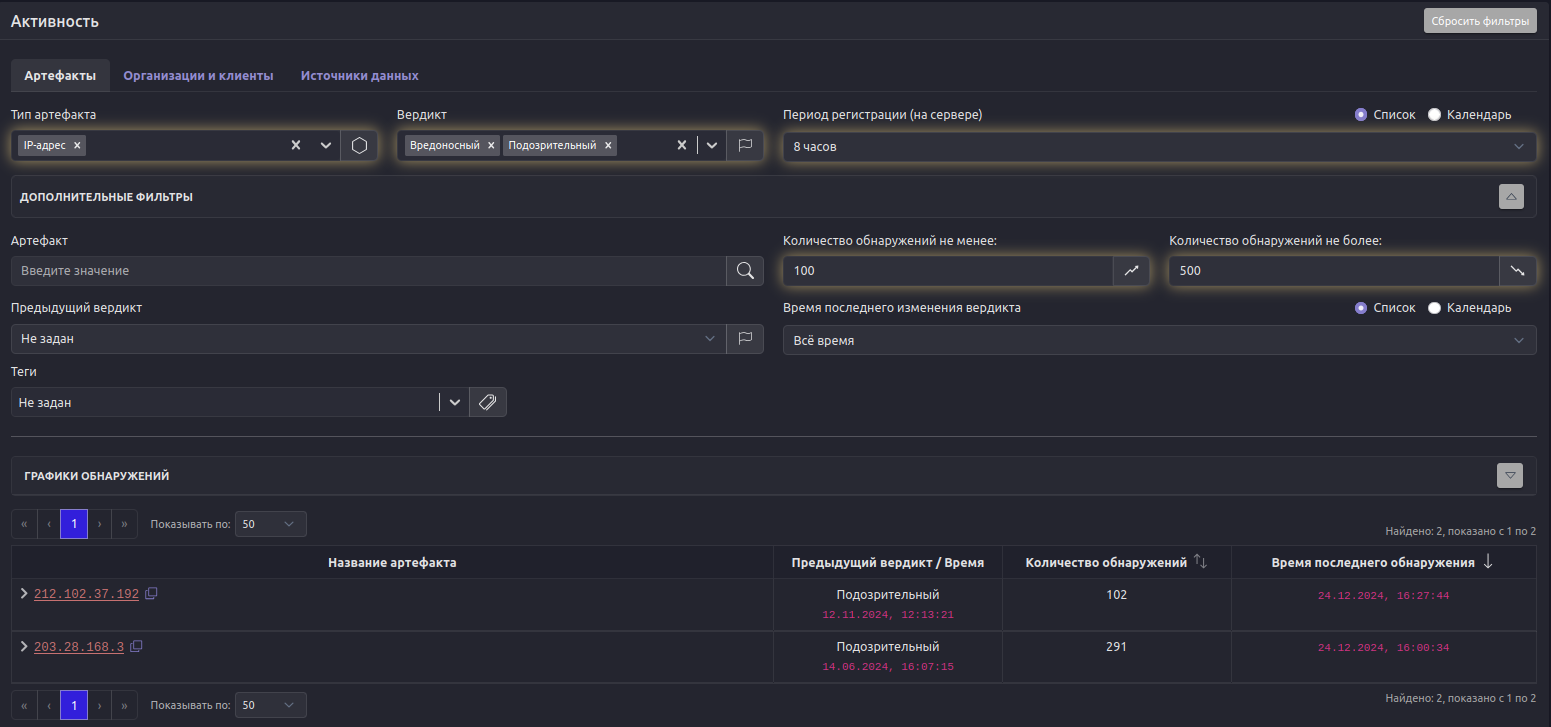Open artifact link 203.28.168.3
Viewport: 1551px width, 727px height.
[x=79, y=647]
